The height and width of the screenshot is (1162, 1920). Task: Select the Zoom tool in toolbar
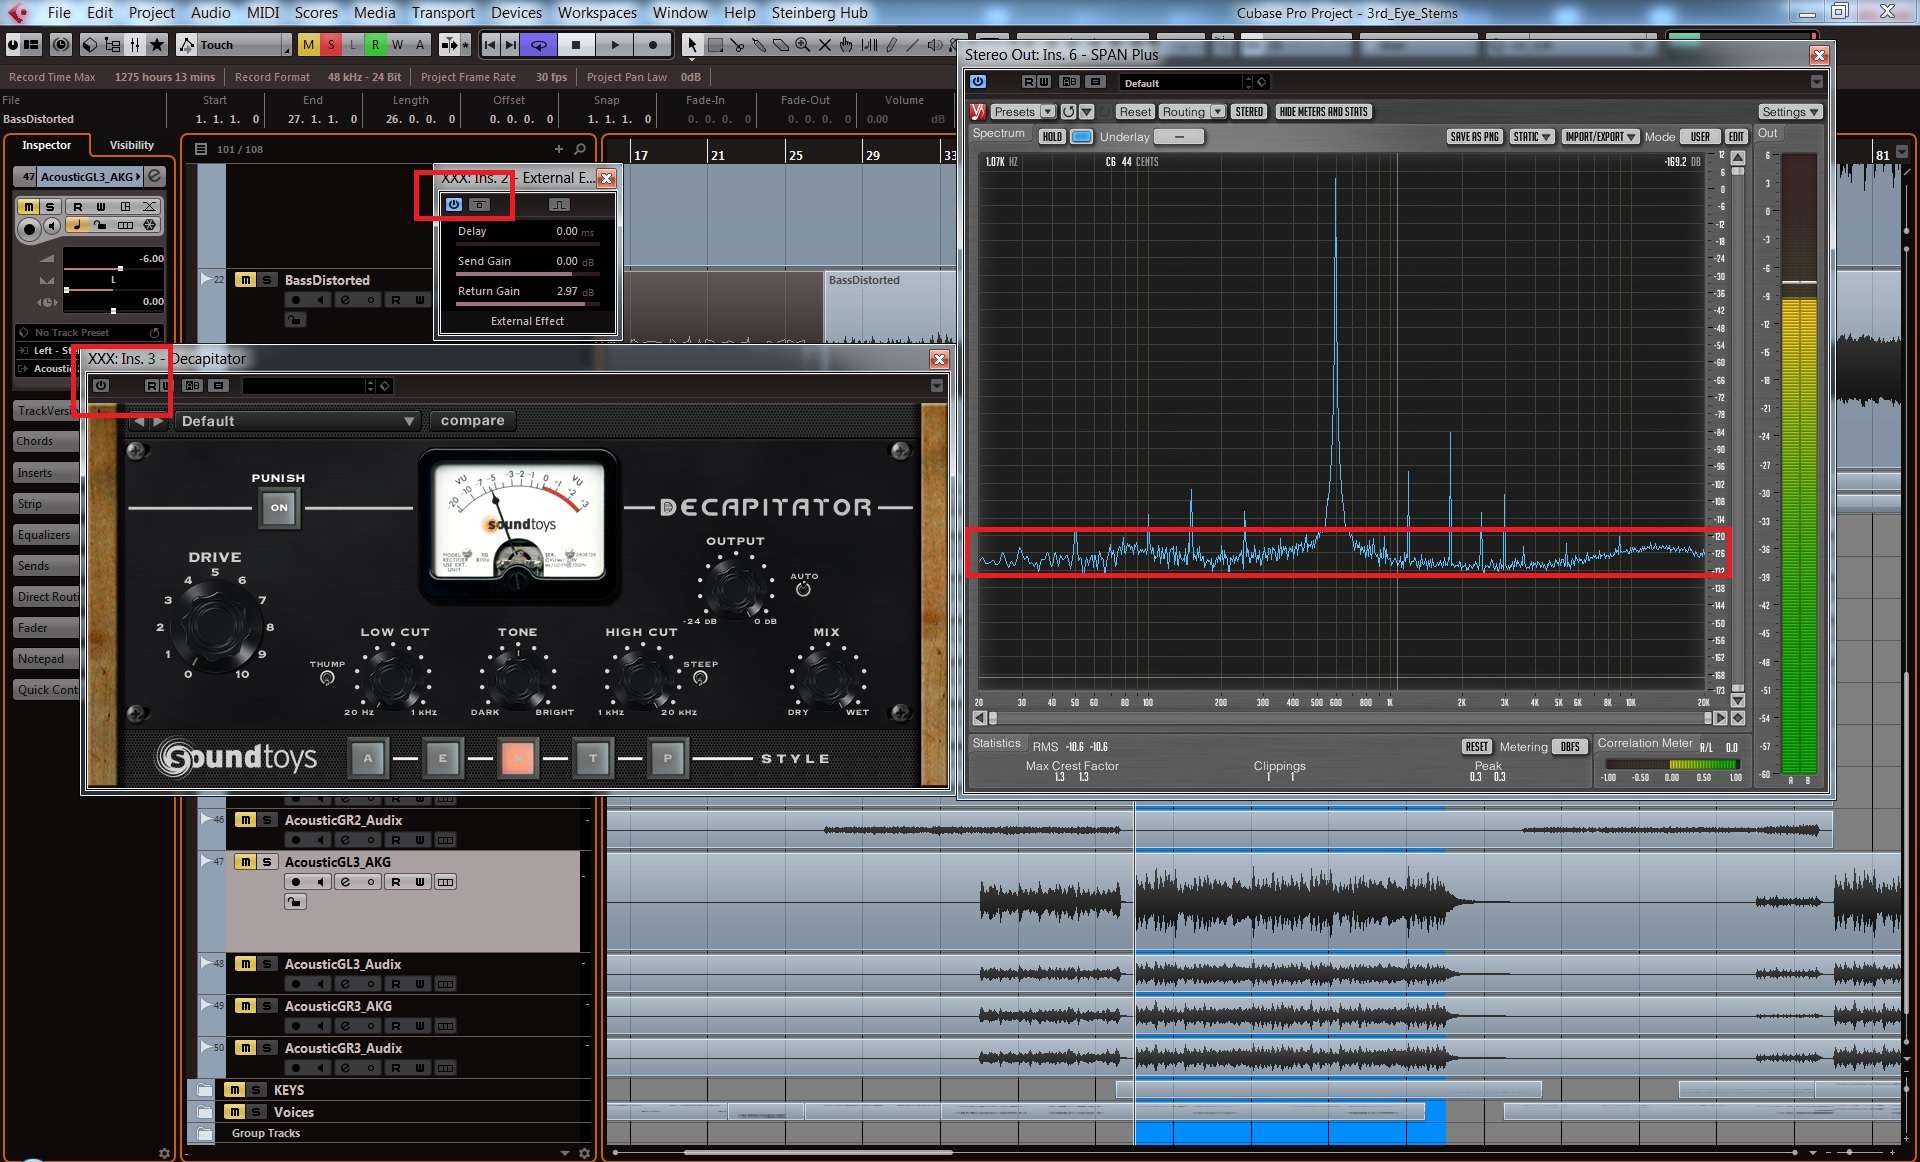802,44
